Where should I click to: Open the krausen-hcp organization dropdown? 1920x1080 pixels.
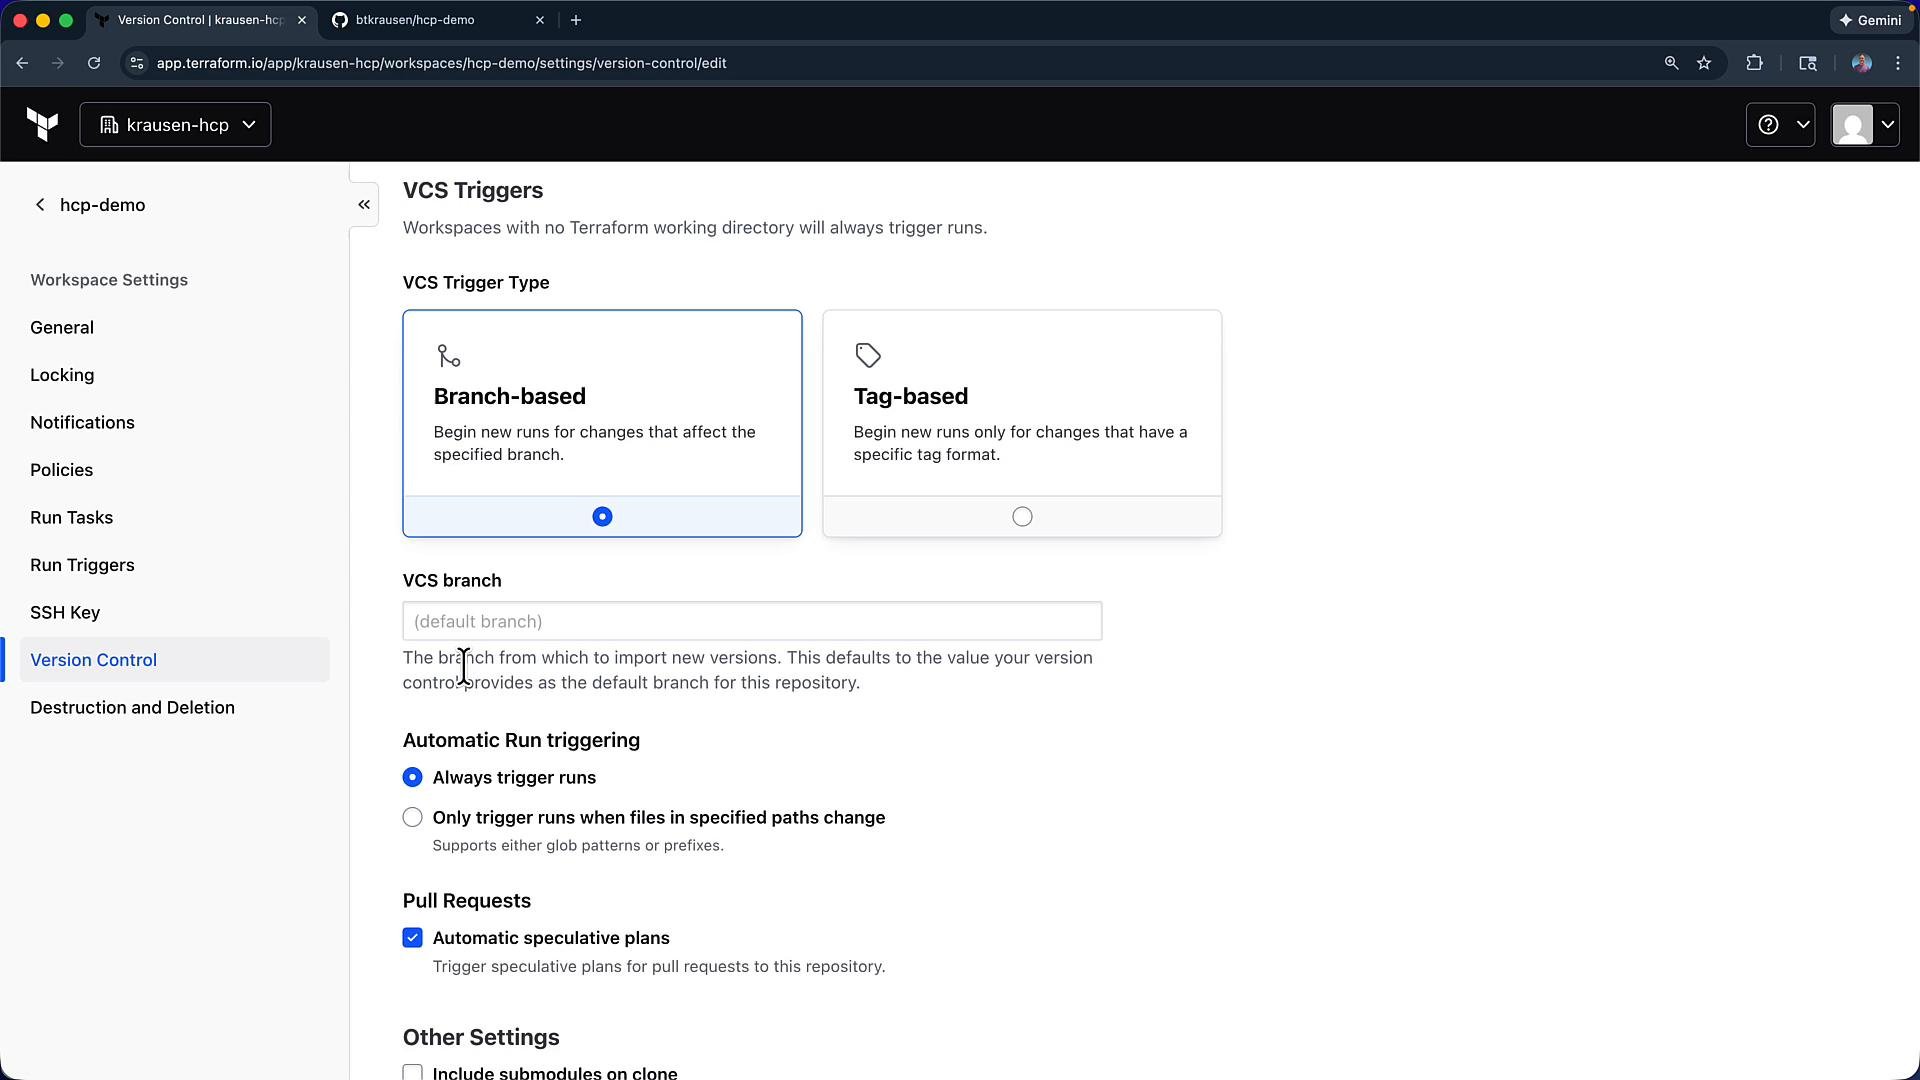[x=175, y=125]
